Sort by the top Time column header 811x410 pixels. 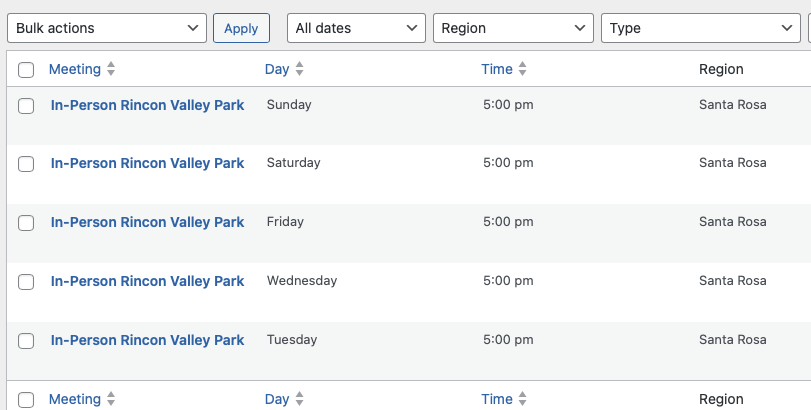(497, 70)
